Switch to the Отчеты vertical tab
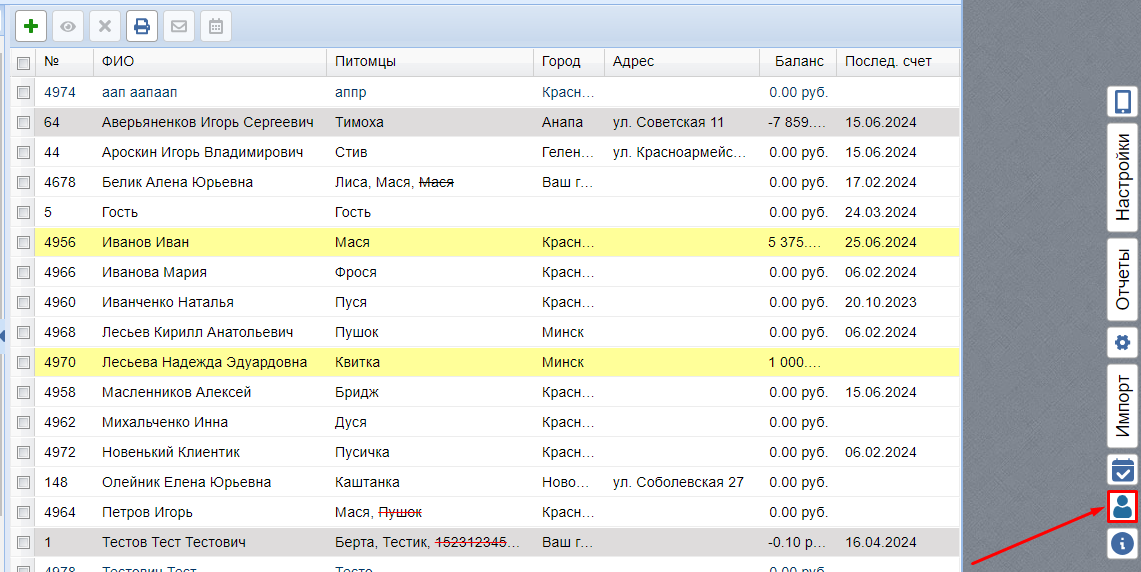Image resolution: width=1141 pixels, height=572 pixels. click(x=1122, y=278)
